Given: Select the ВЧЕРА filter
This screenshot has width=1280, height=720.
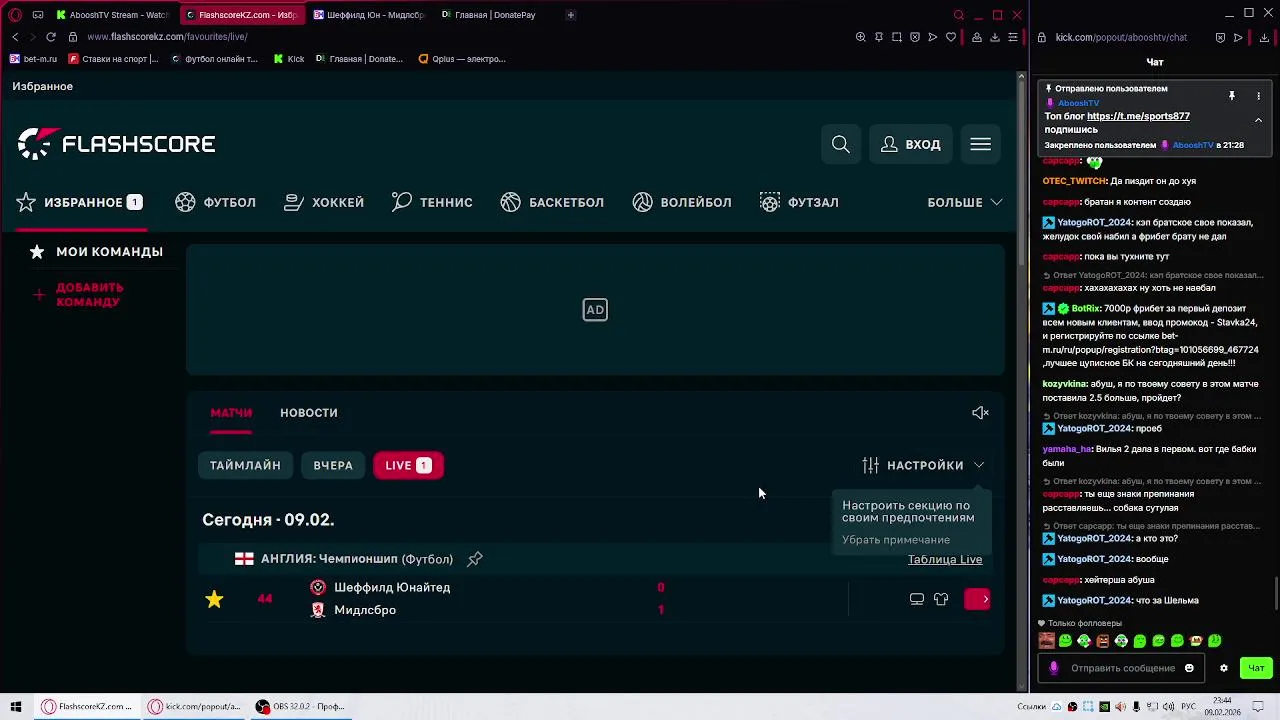Looking at the screenshot, I should 333,465.
